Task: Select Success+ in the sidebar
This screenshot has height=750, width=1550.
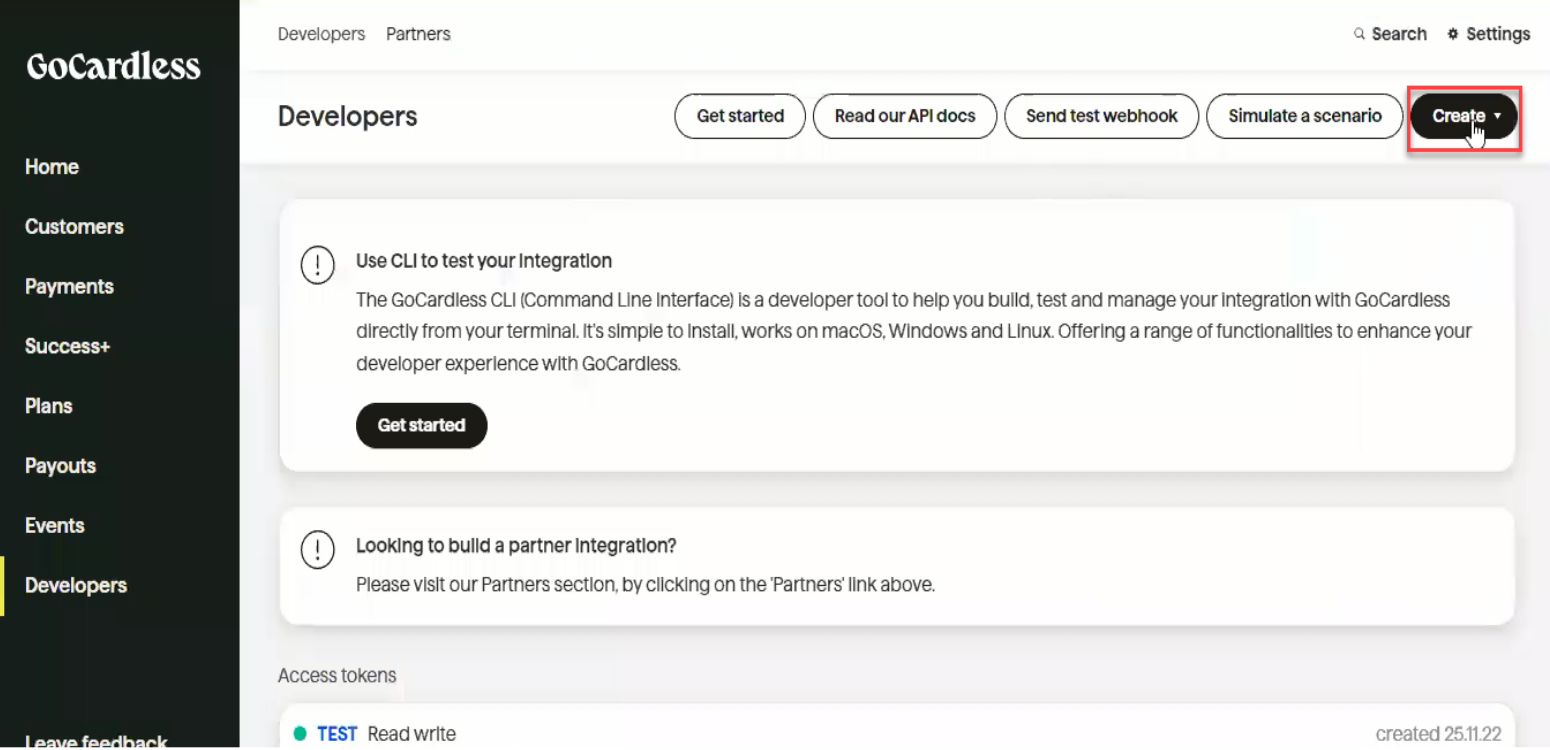Action: 68,347
